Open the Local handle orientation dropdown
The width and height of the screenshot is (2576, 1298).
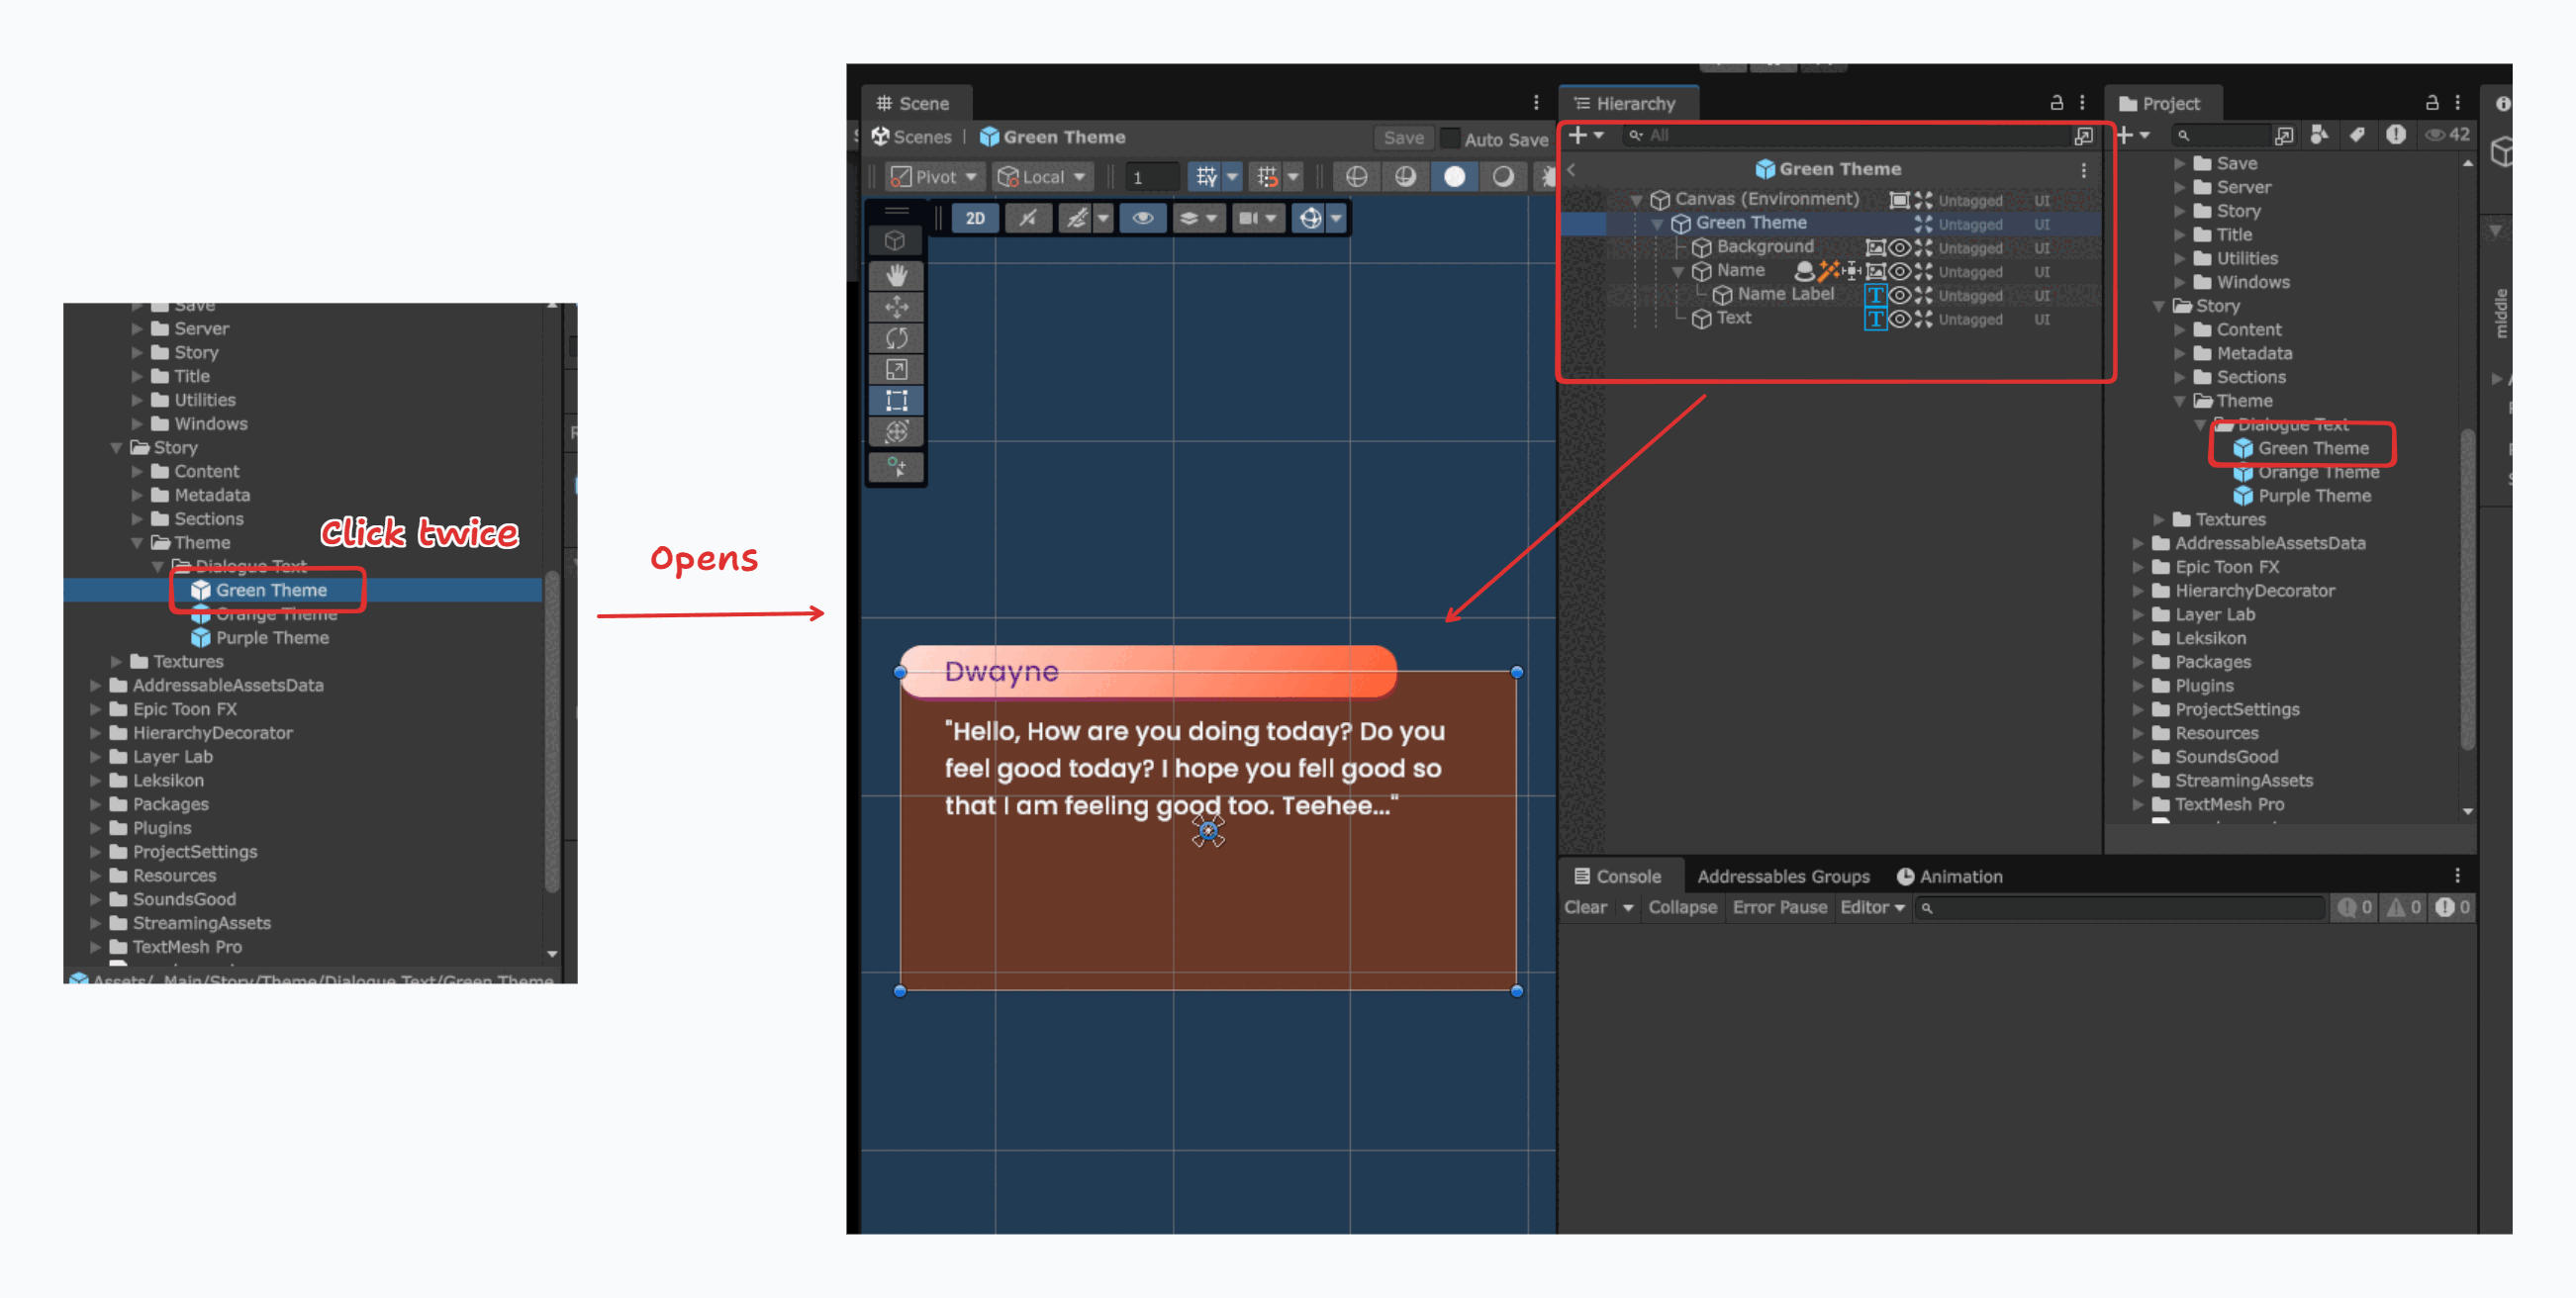[x=1041, y=178]
